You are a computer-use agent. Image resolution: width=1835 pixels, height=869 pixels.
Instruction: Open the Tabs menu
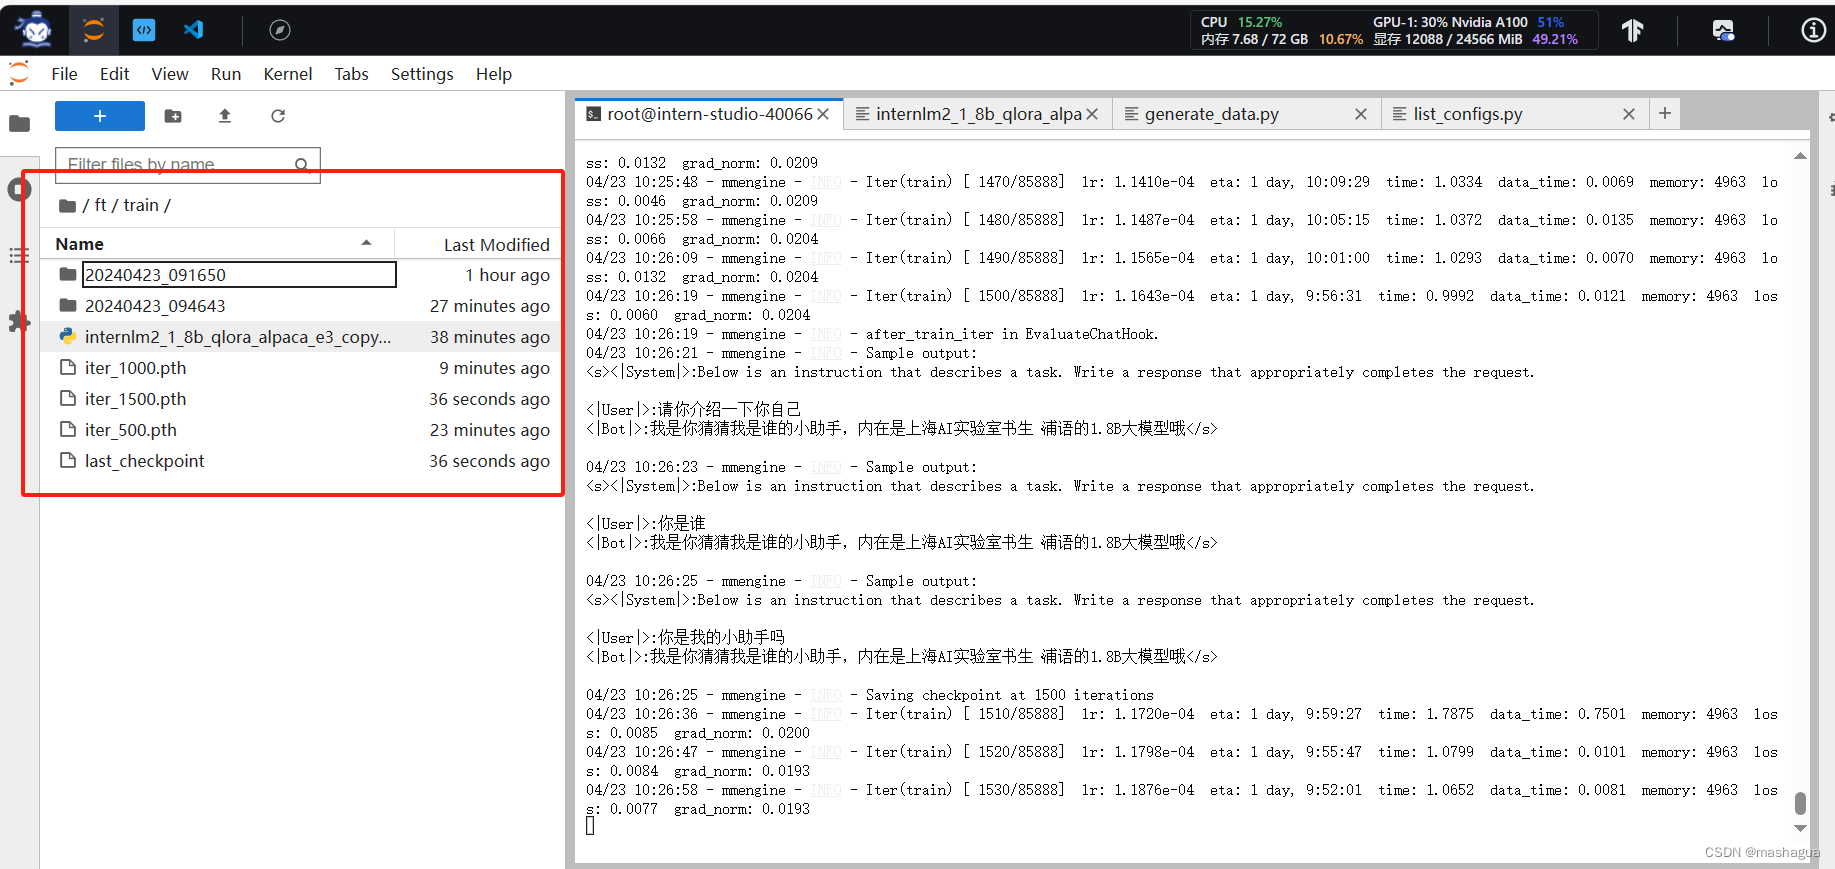click(x=351, y=74)
